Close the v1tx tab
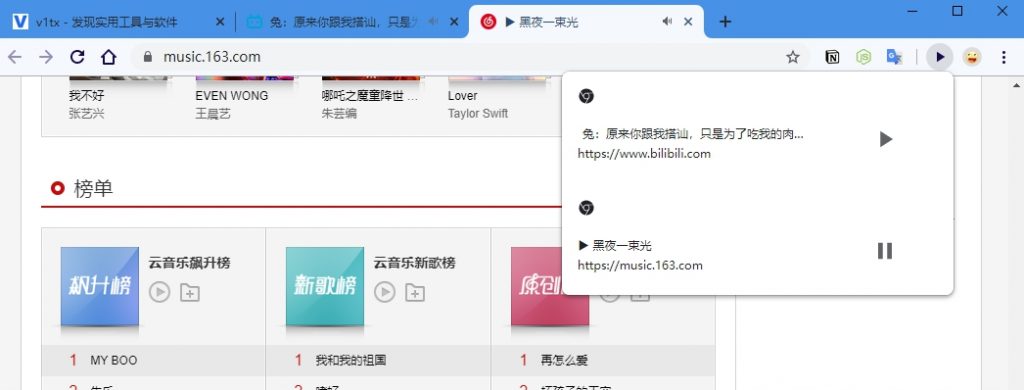The width and height of the screenshot is (1024, 390). tap(220, 22)
